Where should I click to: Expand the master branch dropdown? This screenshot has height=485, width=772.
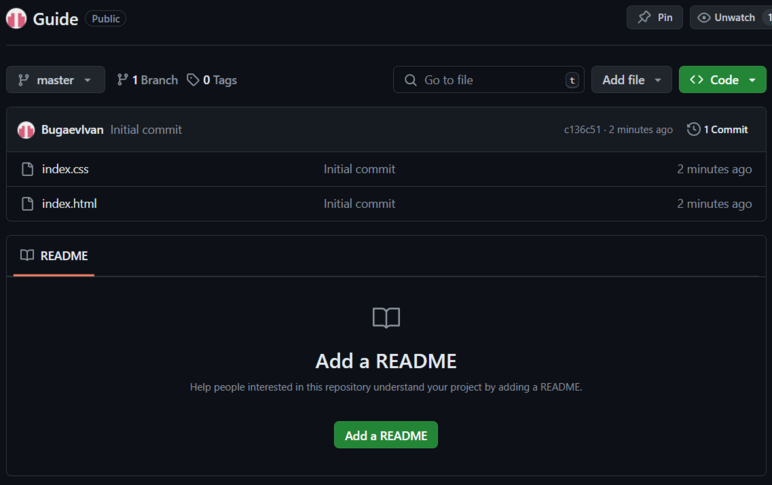[55, 80]
